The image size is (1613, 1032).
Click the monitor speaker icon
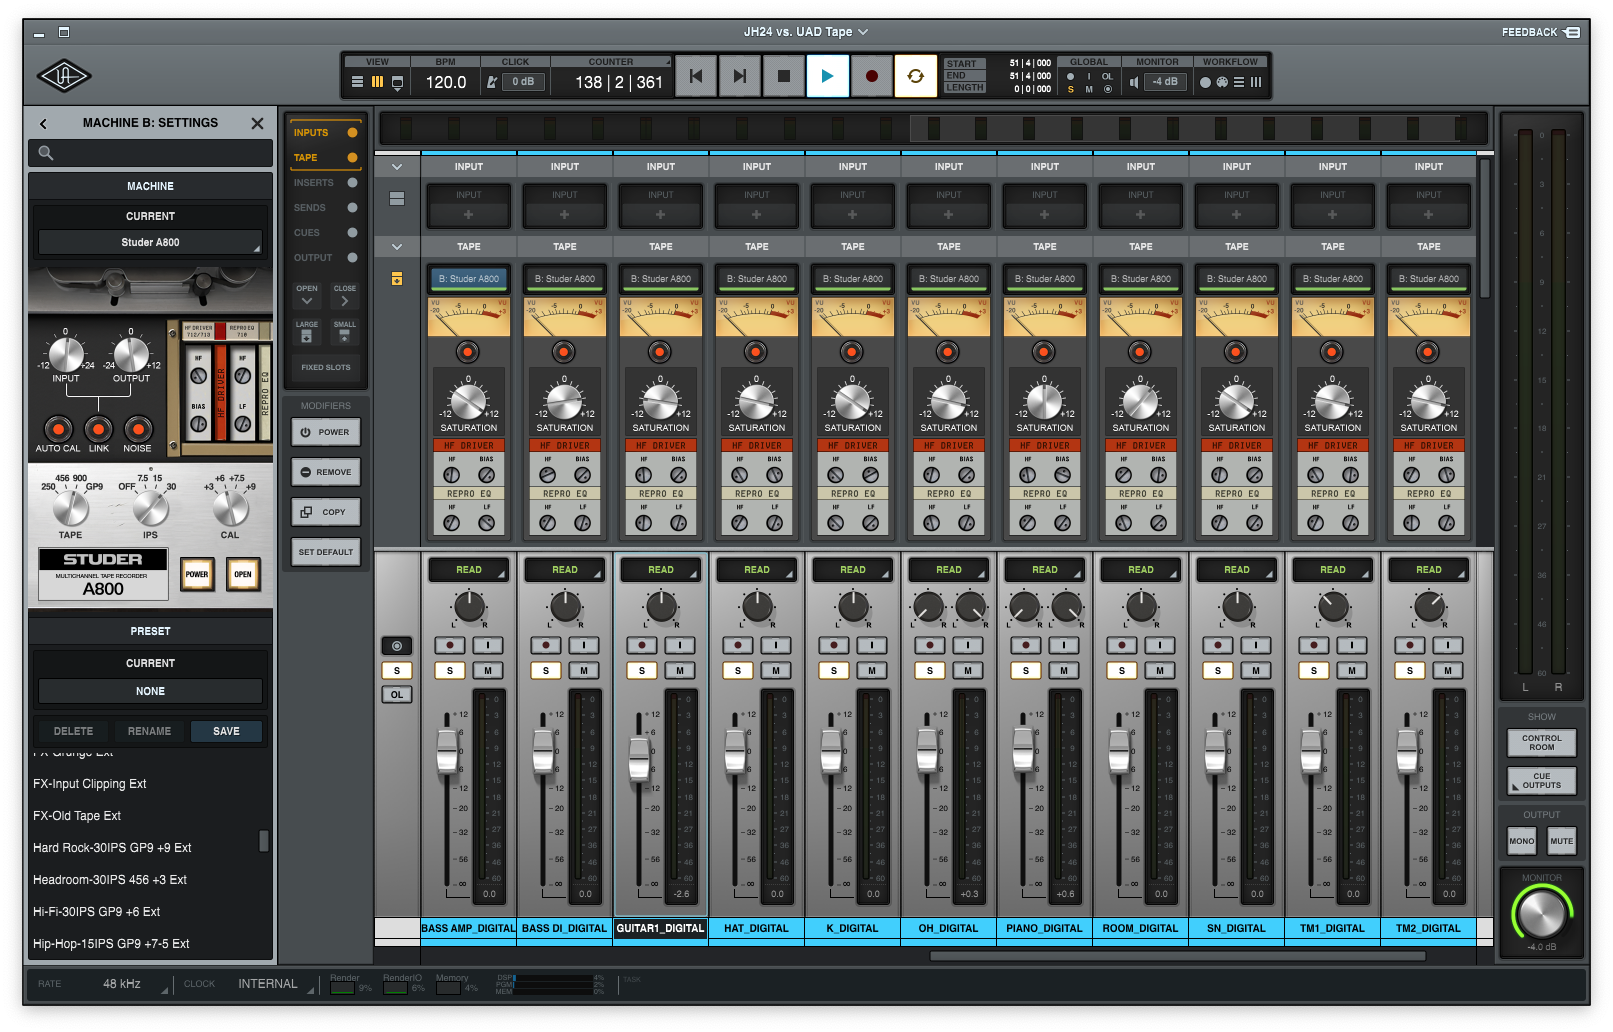tap(1134, 82)
